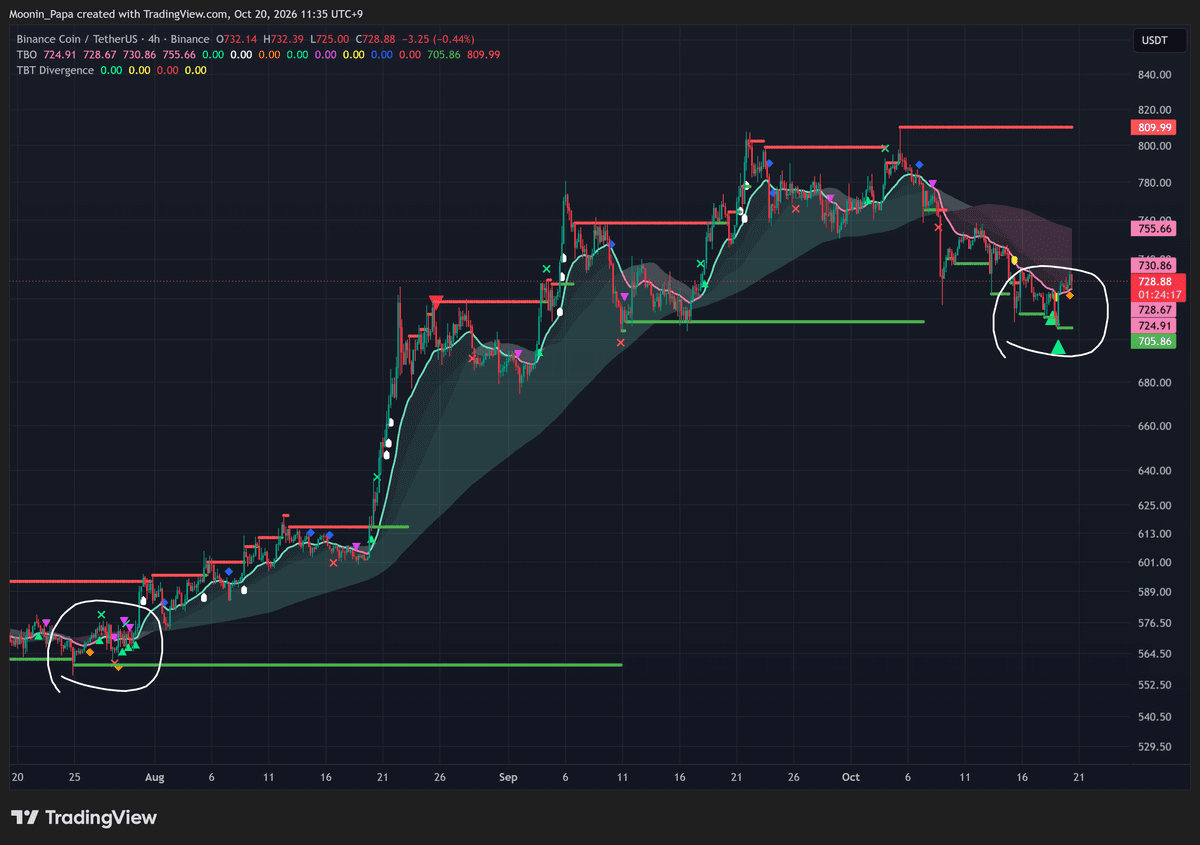Click the 601.00 price scale tick
Viewport: 1200px width, 845px height.
coord(1154,562)
